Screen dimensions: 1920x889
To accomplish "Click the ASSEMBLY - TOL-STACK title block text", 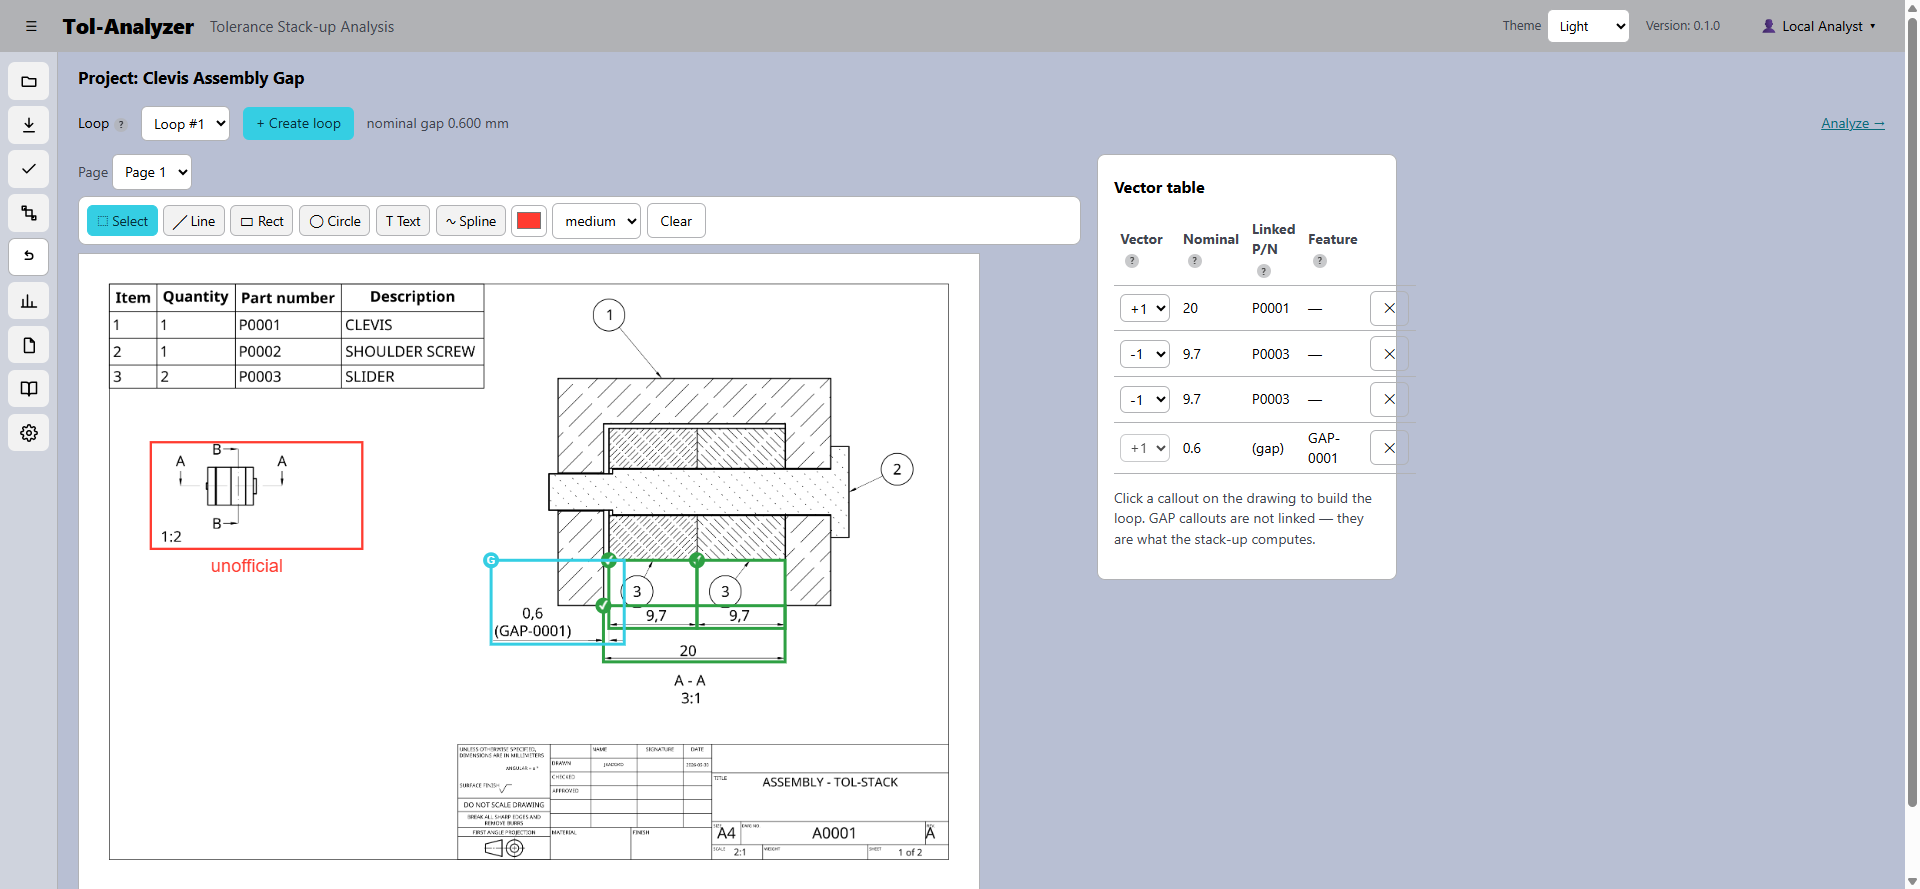I will 830,782.
